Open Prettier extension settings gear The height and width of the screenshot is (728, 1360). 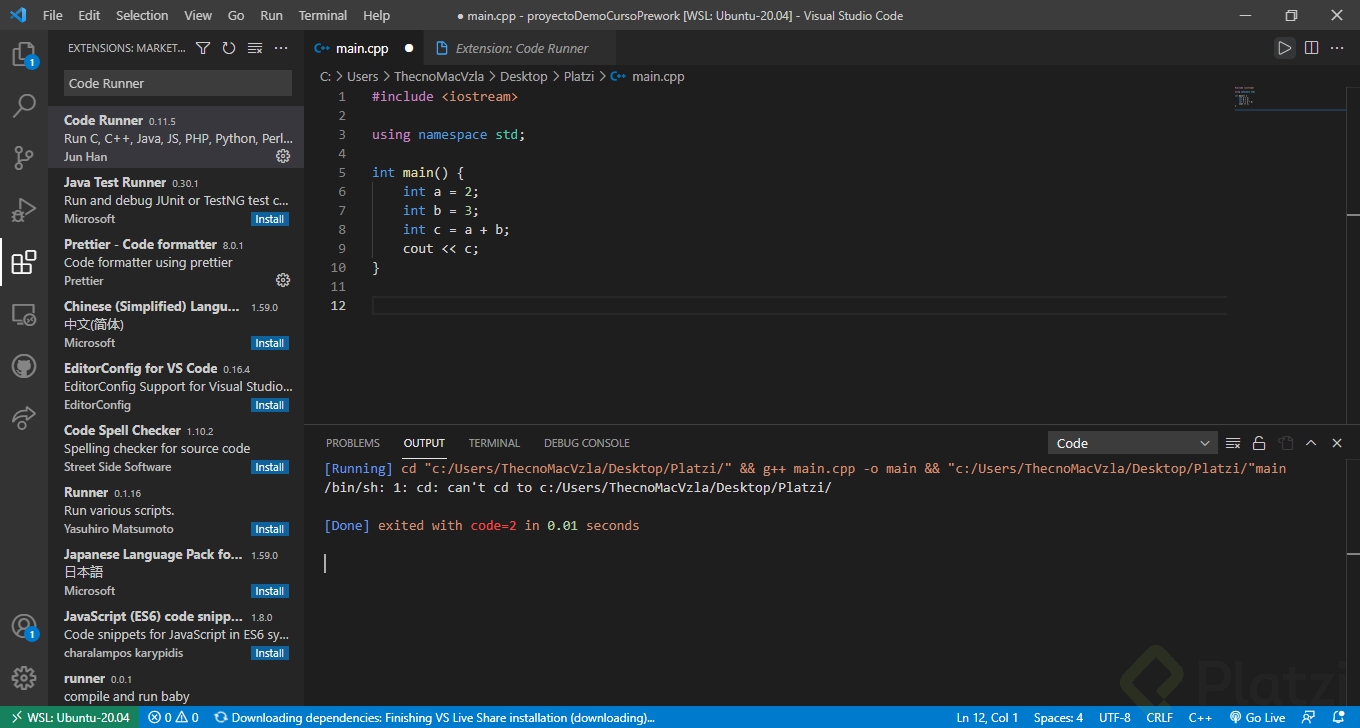(283, 280)
